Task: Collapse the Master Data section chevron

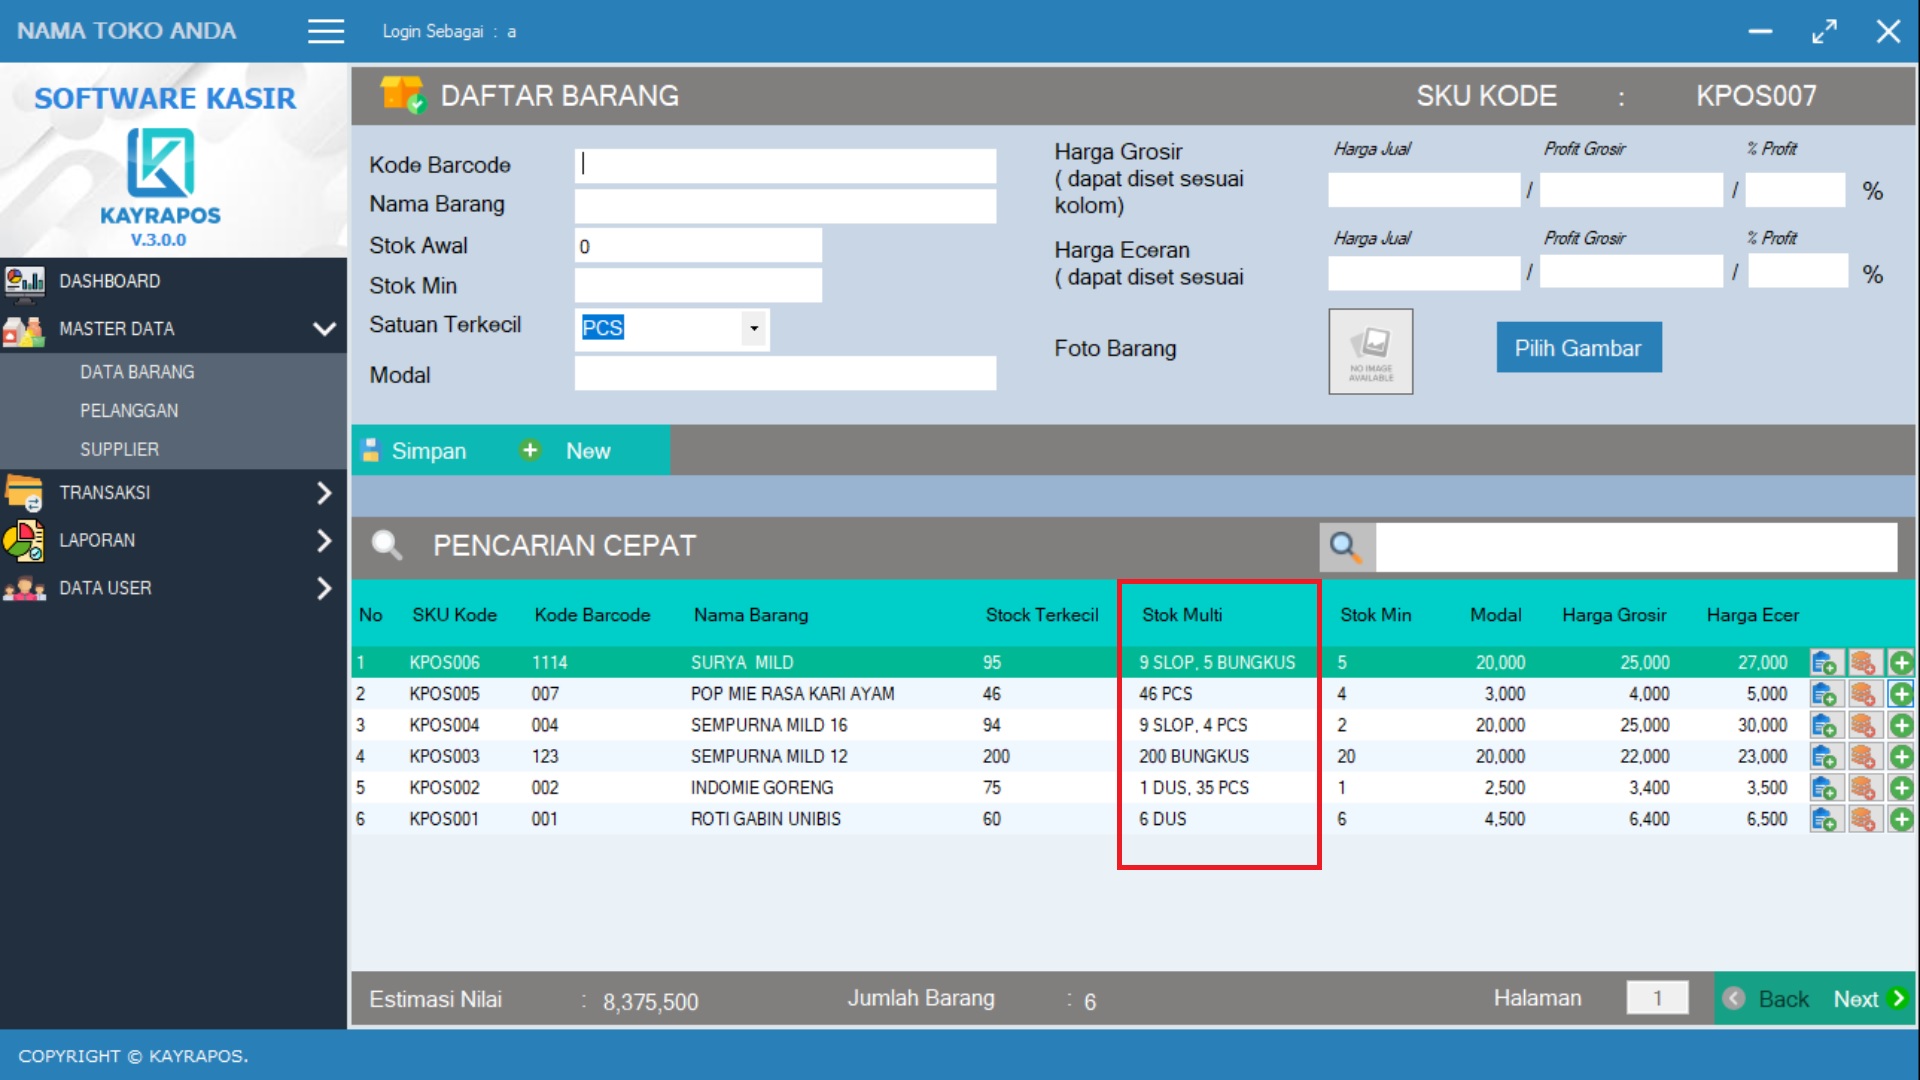Action: point(324,328)
